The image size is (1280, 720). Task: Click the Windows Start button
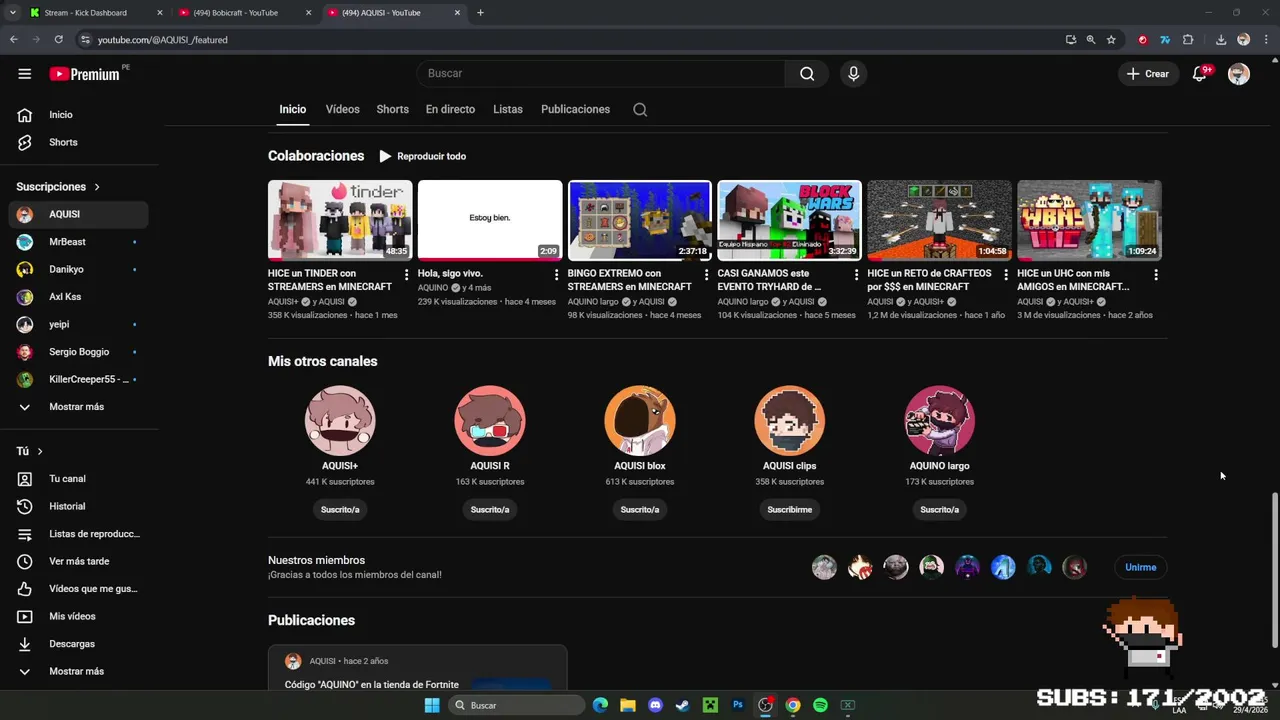click(x=432, y=705)
